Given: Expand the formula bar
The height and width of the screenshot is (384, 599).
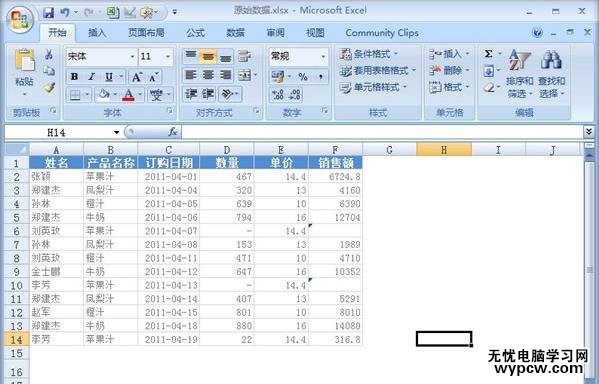Looking at the screenshot, I should (589, 132).
